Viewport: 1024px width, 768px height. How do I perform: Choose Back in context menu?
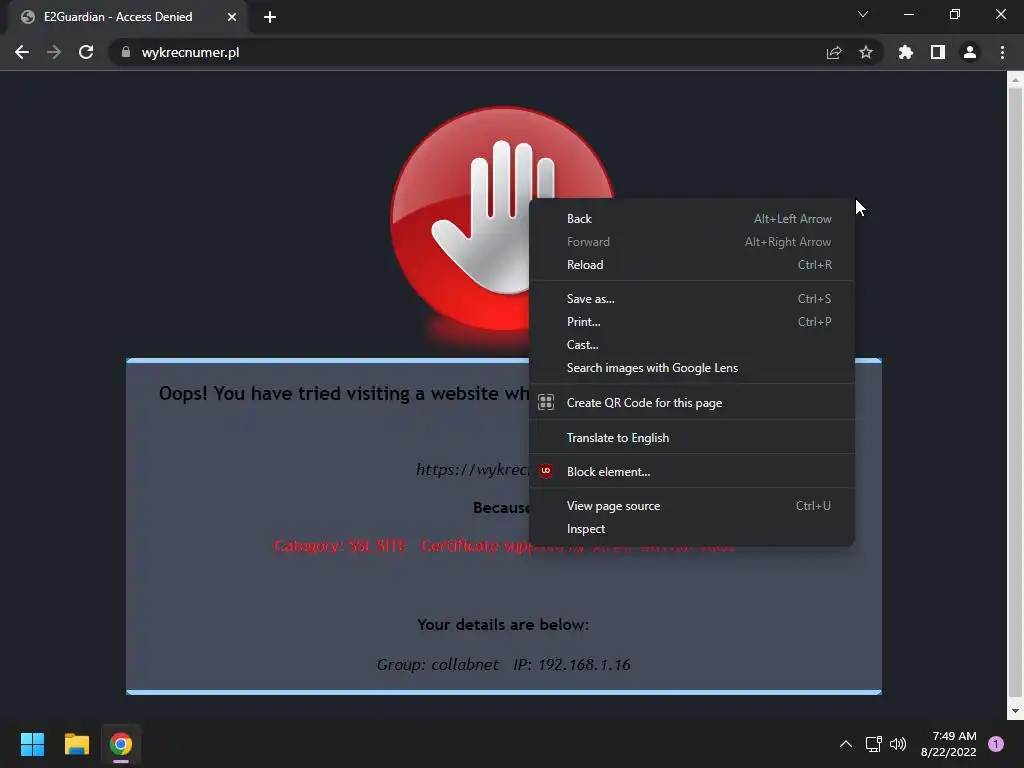coord(692,219)
